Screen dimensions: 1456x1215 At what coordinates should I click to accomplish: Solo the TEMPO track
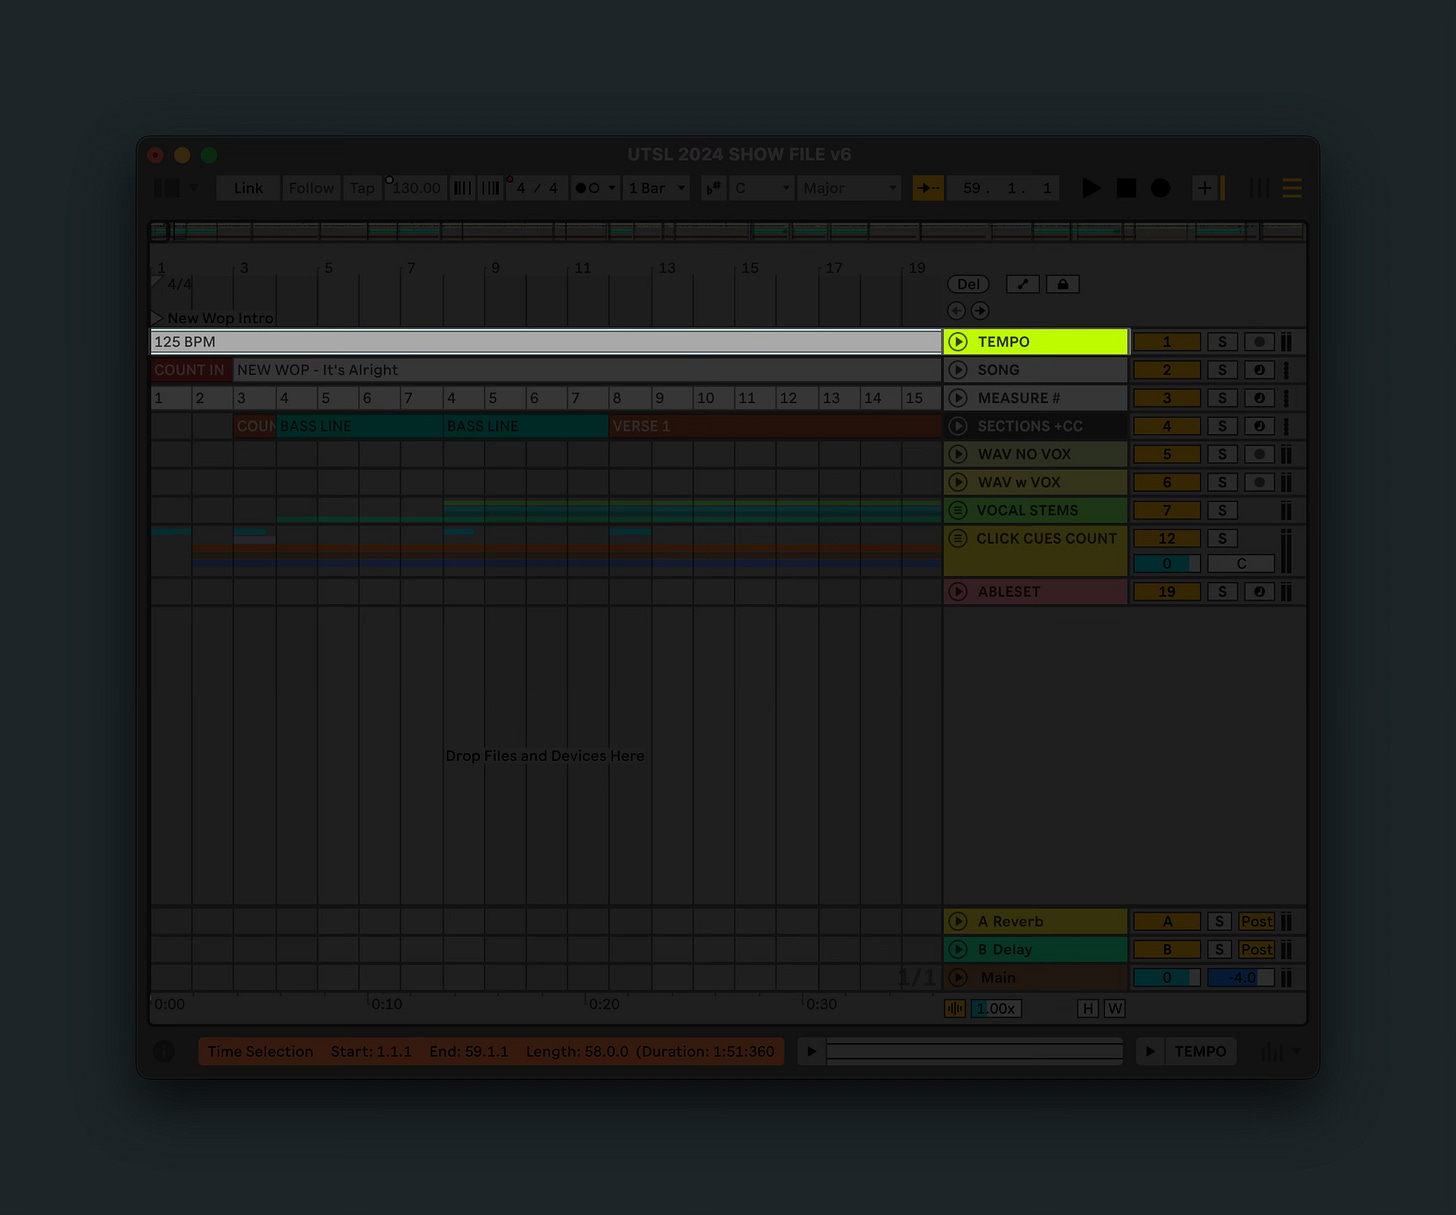coord(1222,342)
